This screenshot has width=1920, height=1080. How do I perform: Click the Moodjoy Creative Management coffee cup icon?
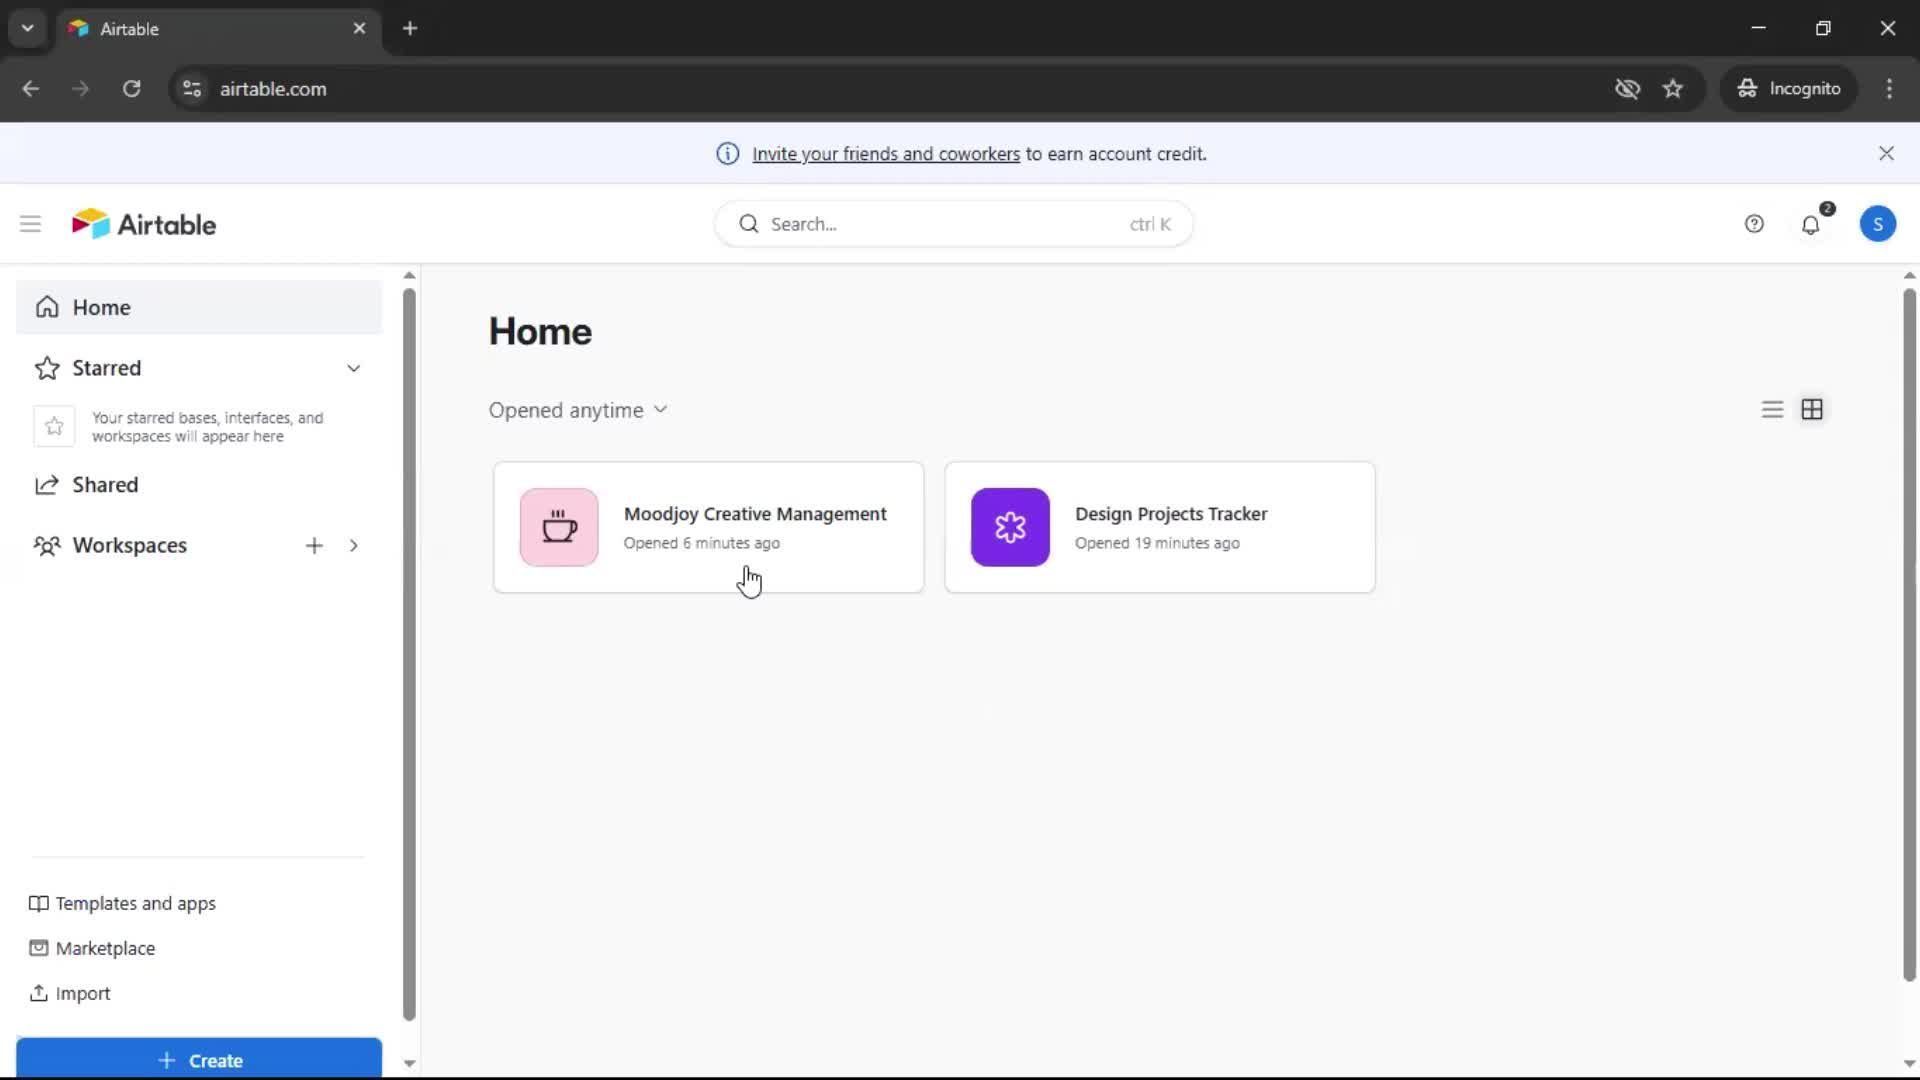[559, 527]
